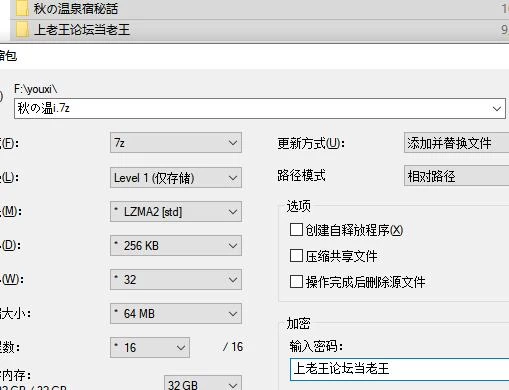Click the 路径模式 label

click(301, 175)
